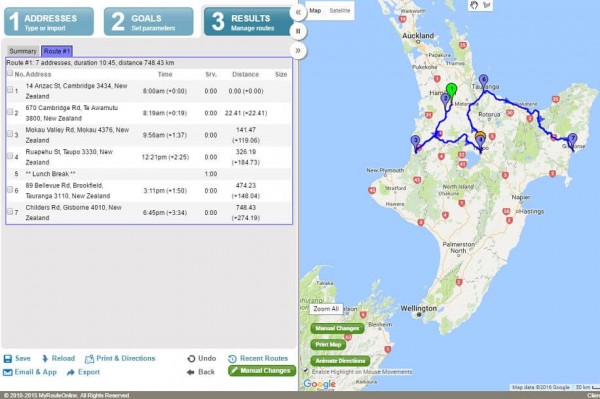Collapse panel with double left chevron
Screen dimensions: 600x399
298,12
